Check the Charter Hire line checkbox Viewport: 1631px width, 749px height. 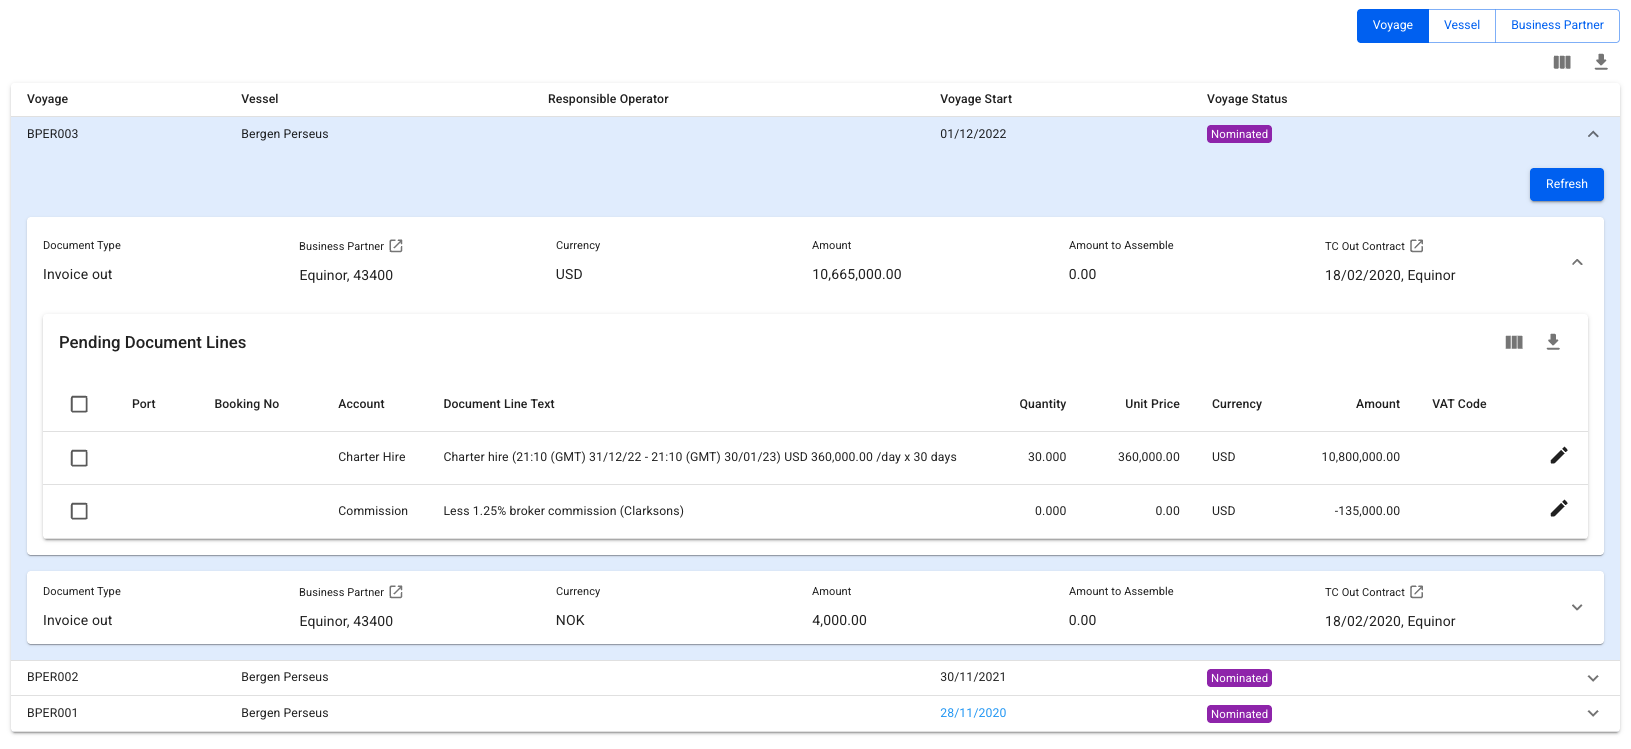[79, 458]
